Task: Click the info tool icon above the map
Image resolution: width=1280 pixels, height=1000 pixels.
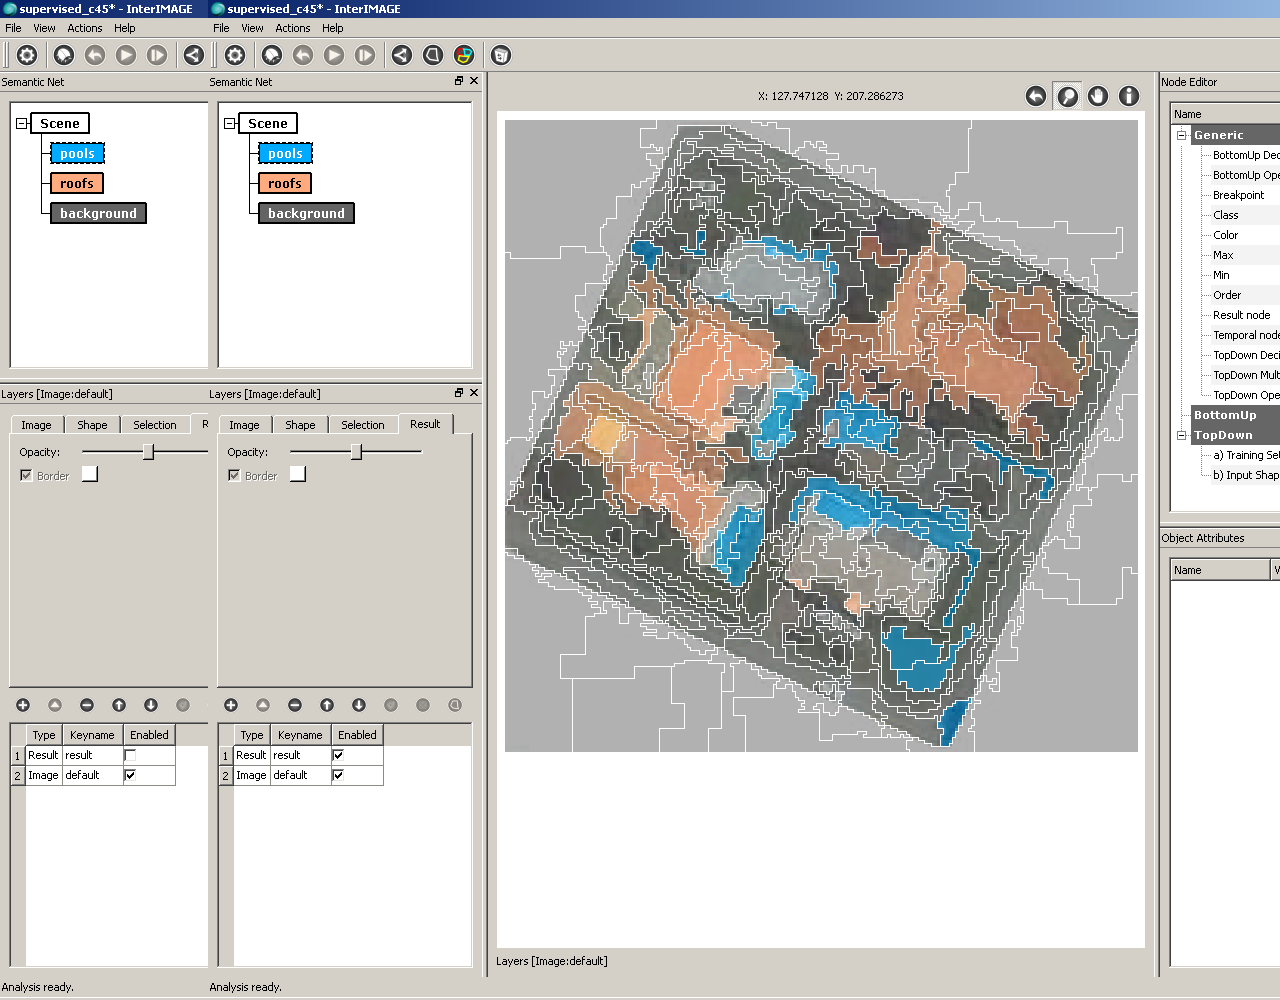Action: [1129, 96]
